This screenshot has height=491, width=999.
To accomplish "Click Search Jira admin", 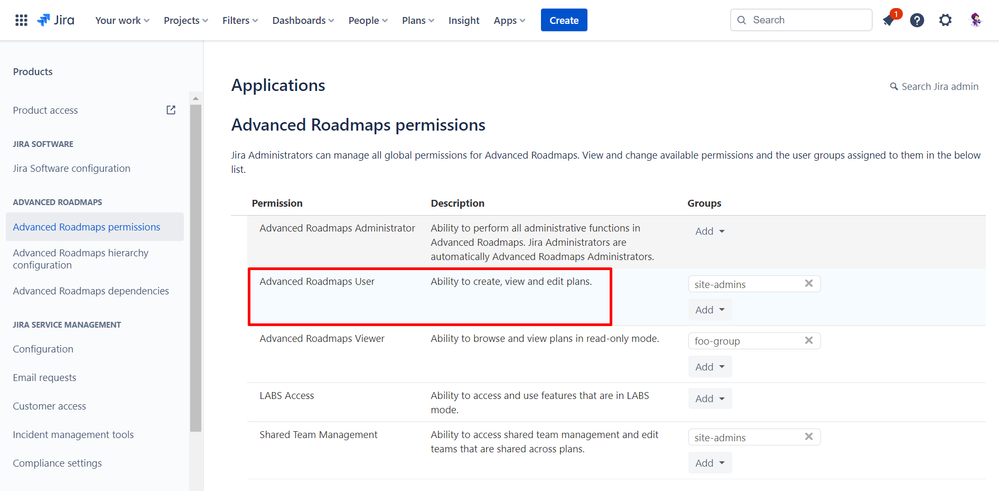I will [x=934, y=87].
